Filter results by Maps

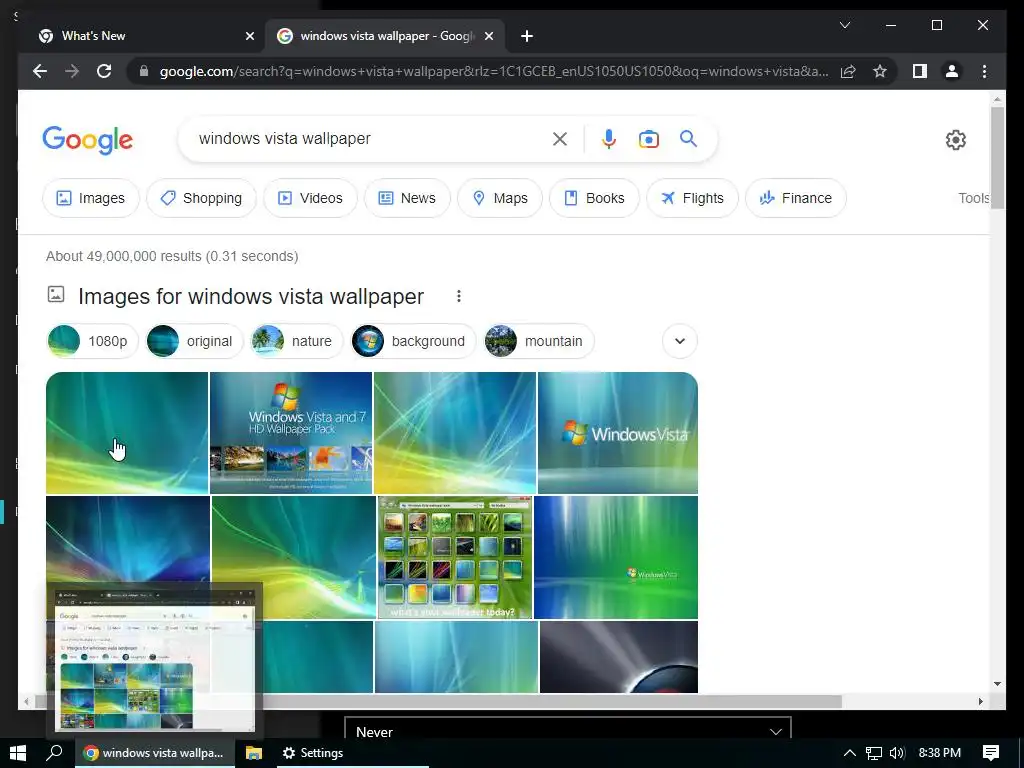point(500,198)
